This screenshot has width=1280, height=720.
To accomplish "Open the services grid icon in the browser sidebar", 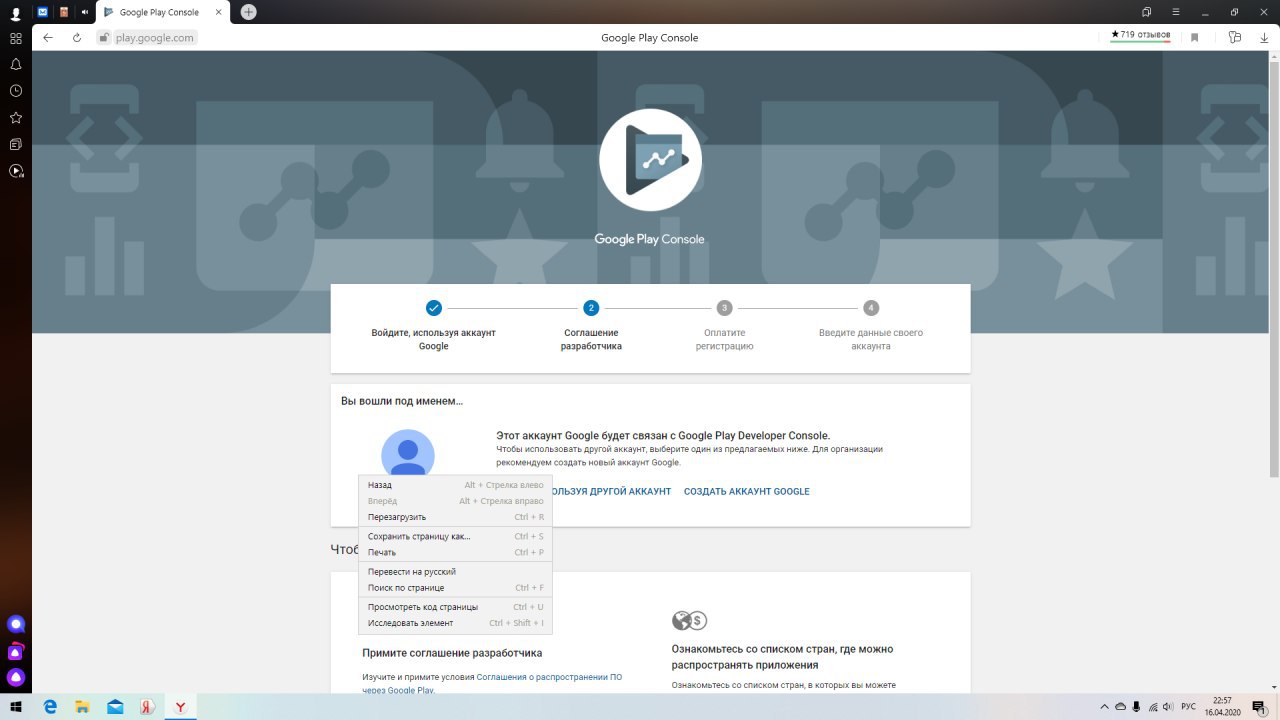I will click(x=16, y=38).
